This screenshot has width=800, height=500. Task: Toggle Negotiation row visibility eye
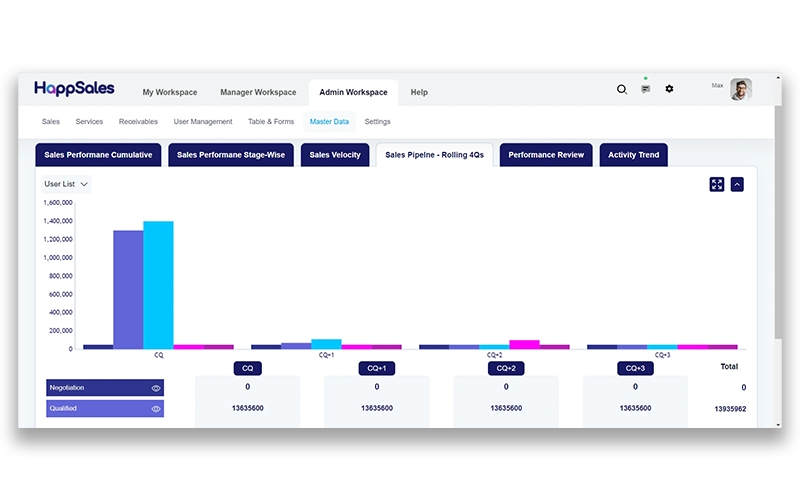156,388
